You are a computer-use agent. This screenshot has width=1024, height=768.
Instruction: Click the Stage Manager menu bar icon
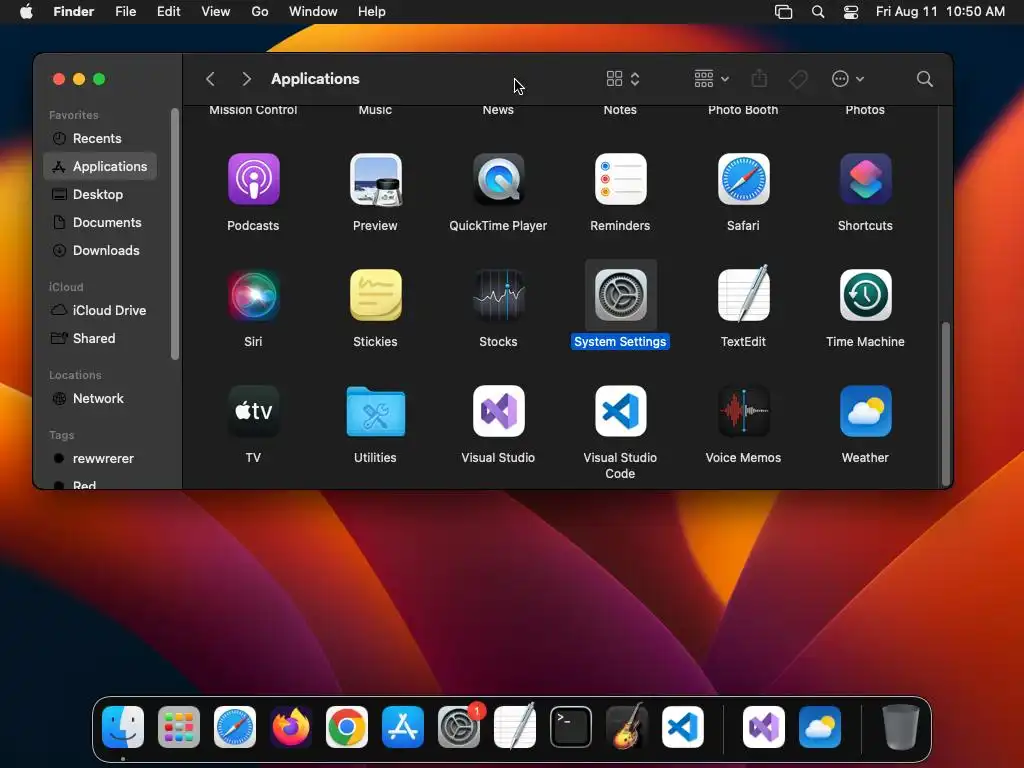point(784,12)
